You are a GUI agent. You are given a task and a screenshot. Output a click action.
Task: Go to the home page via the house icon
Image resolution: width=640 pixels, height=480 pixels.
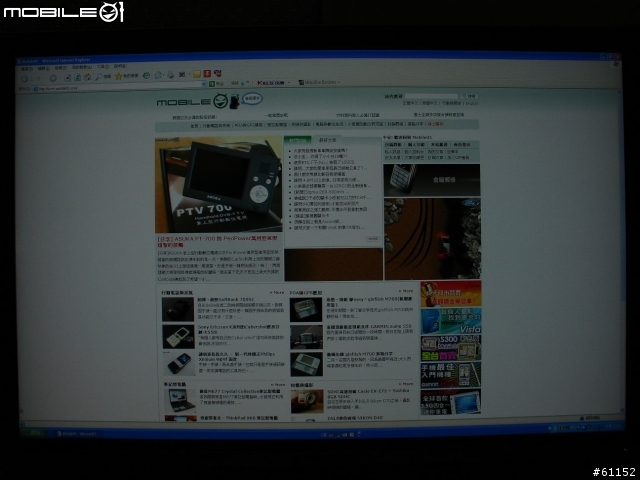tap(87, 76)
